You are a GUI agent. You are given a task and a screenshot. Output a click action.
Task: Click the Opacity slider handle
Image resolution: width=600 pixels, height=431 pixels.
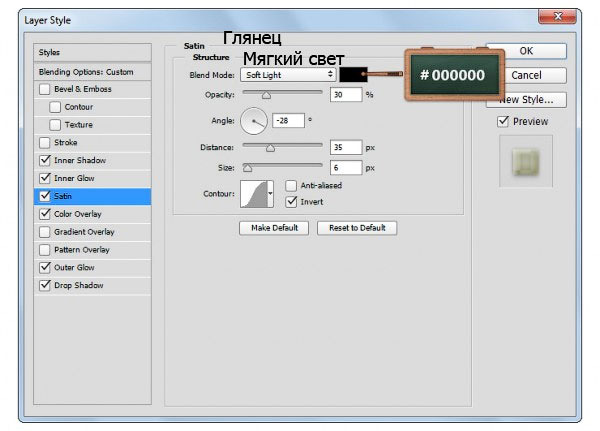point(266,95)
